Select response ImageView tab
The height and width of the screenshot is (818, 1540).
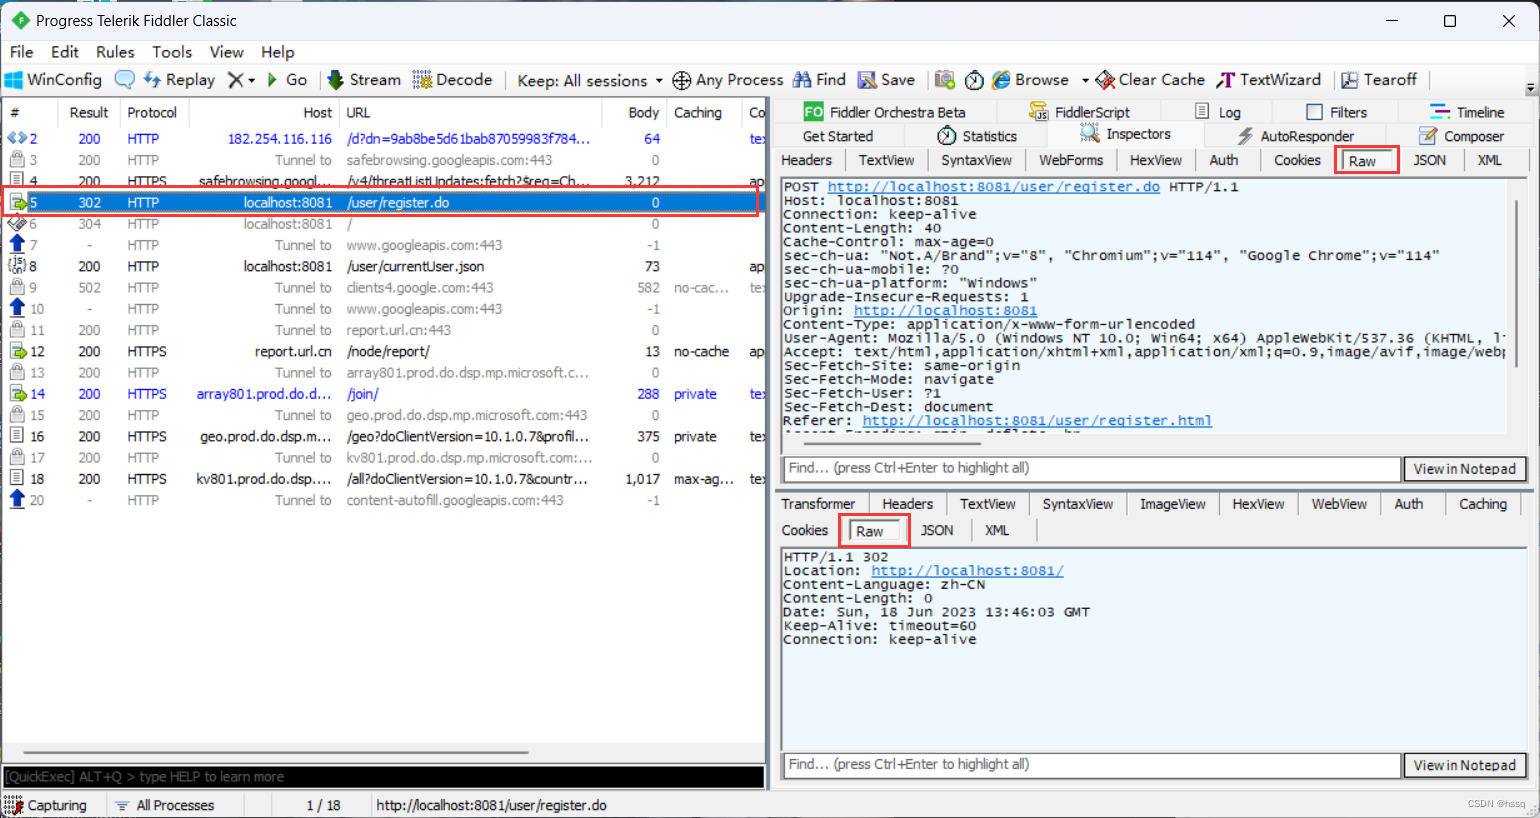tap(1173, 504)
